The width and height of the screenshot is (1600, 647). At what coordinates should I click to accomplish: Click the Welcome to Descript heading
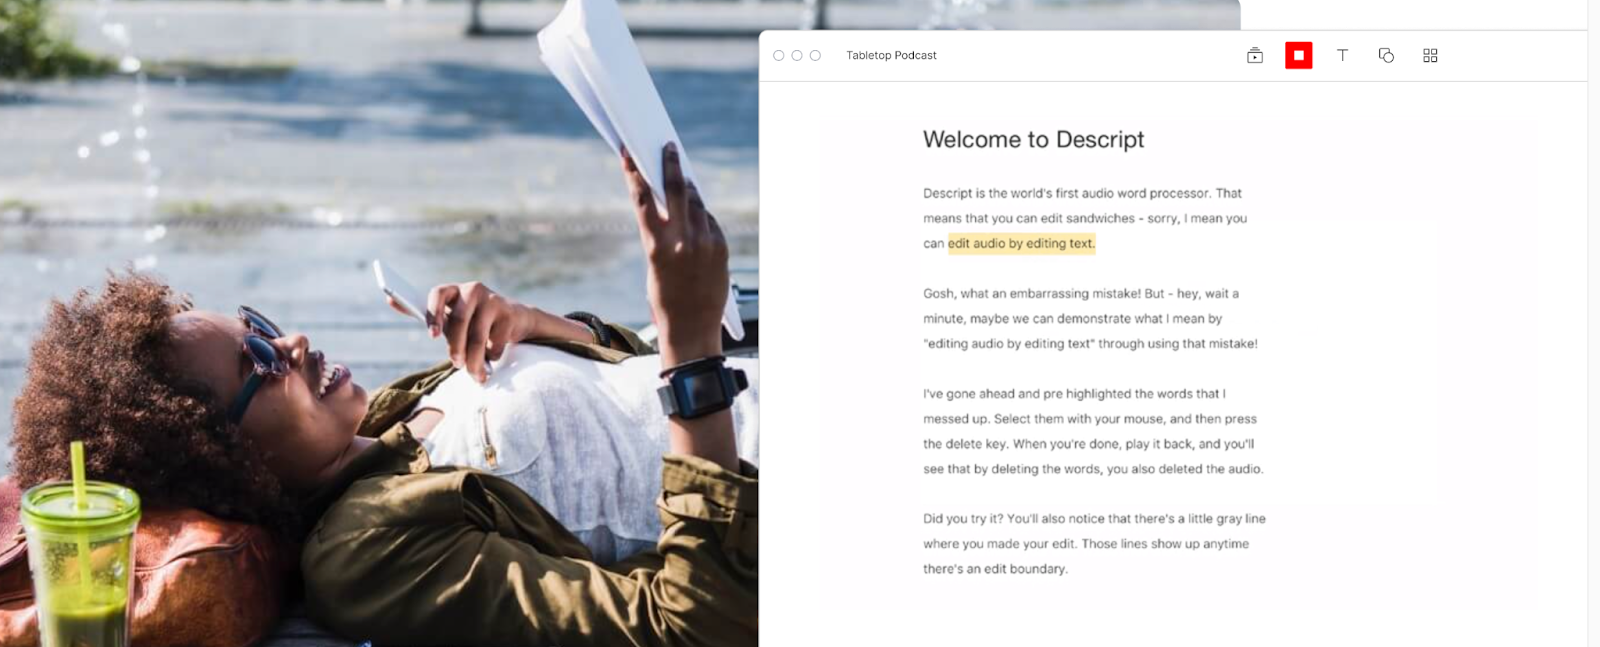pyautogui.click(x=1033, y=140)
